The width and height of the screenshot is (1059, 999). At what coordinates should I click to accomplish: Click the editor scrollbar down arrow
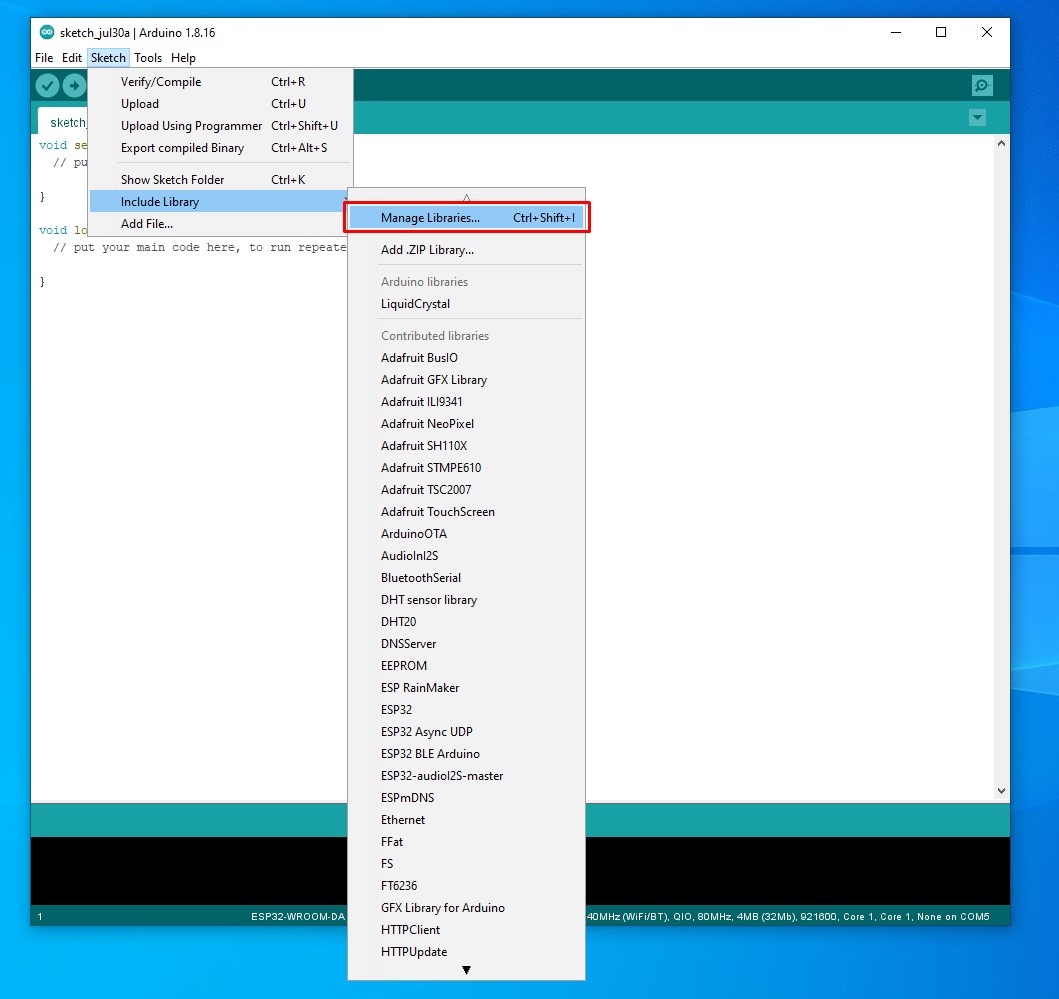click(x=1001, y=790)
